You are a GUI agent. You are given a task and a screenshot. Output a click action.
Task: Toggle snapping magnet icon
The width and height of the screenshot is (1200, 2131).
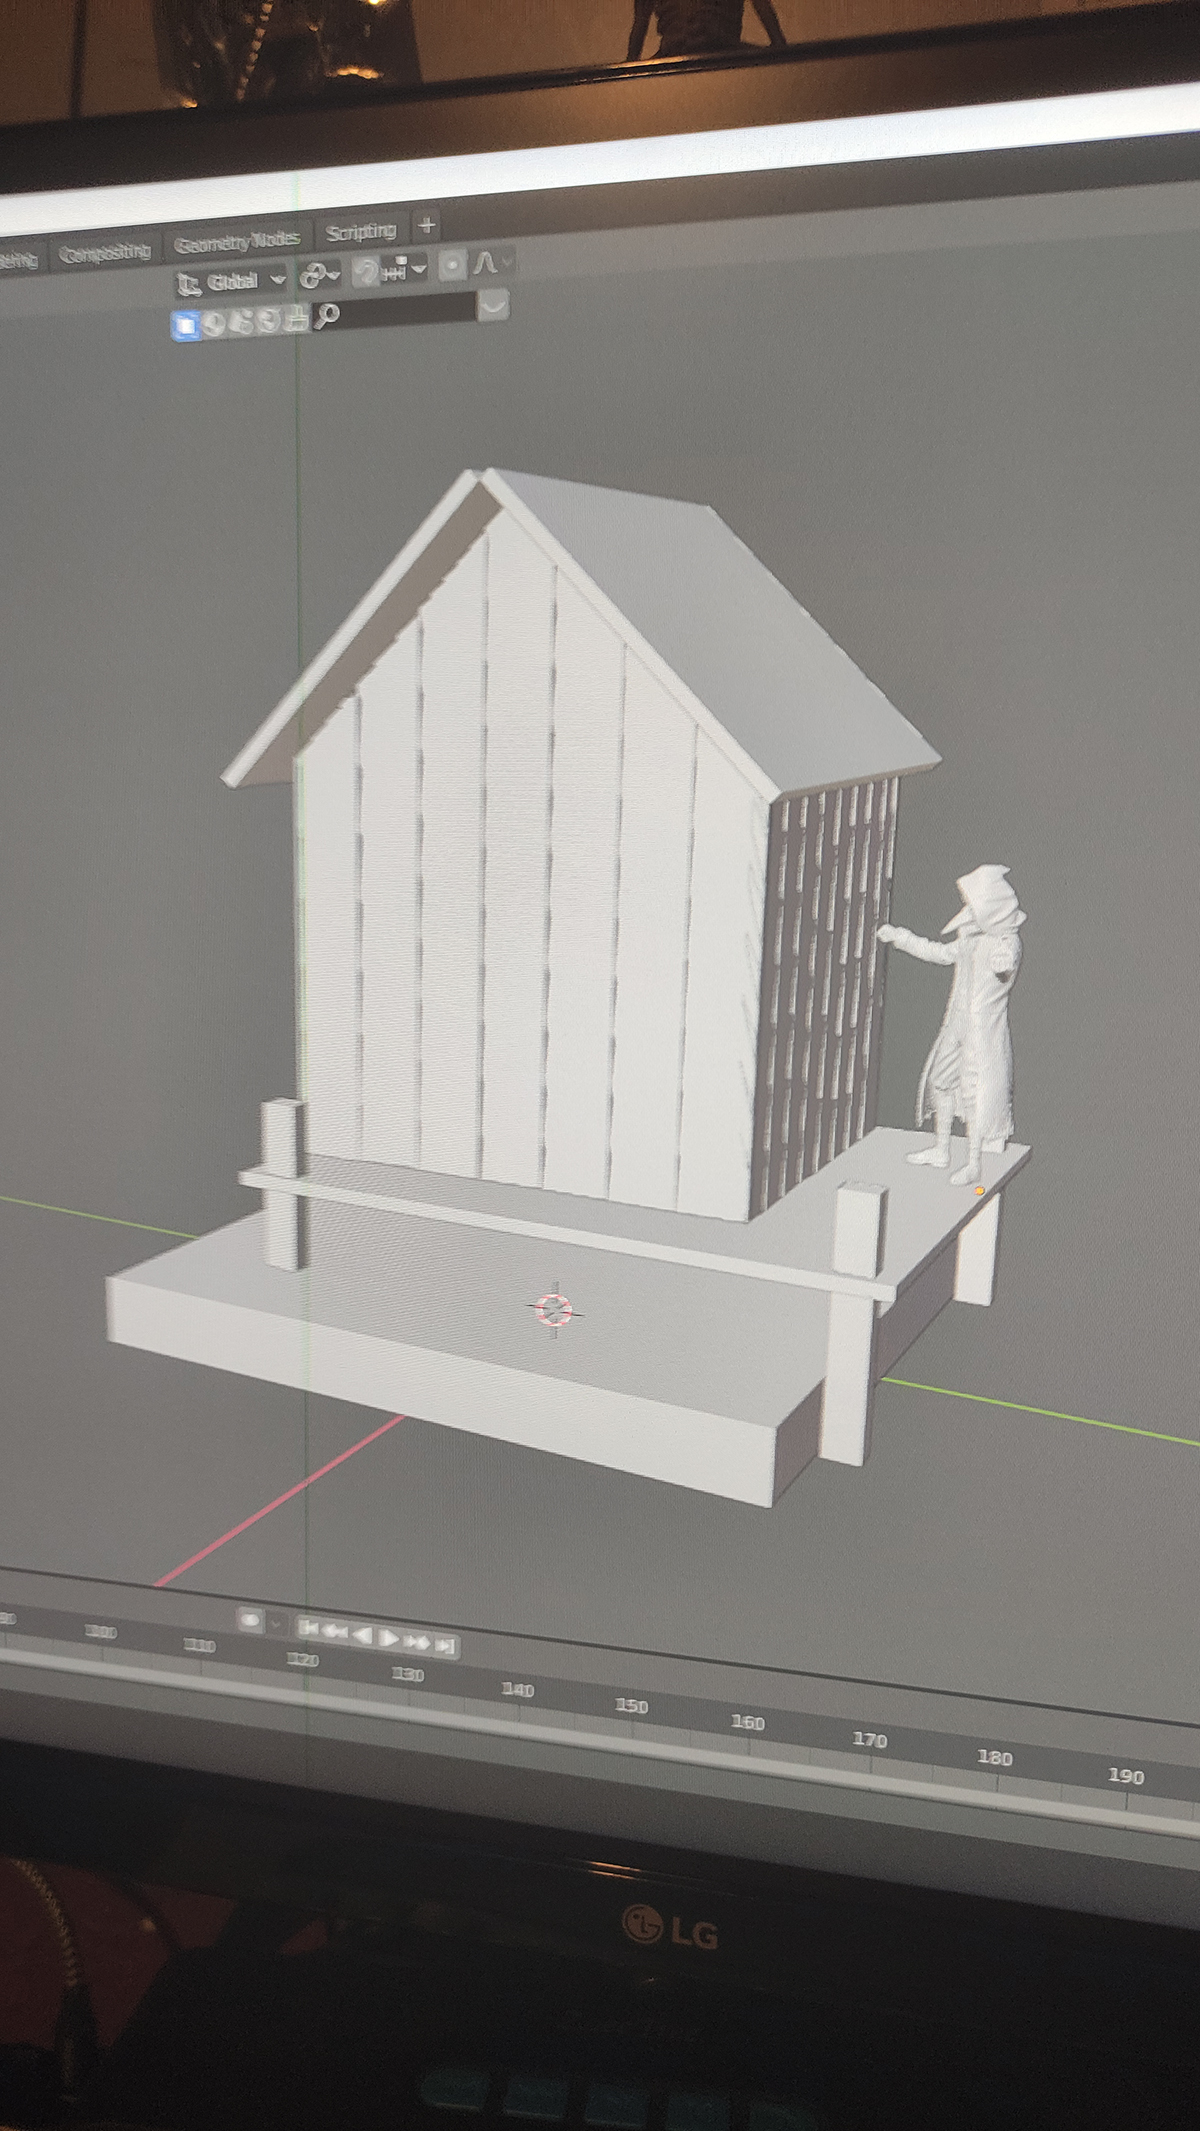[366, 271]
